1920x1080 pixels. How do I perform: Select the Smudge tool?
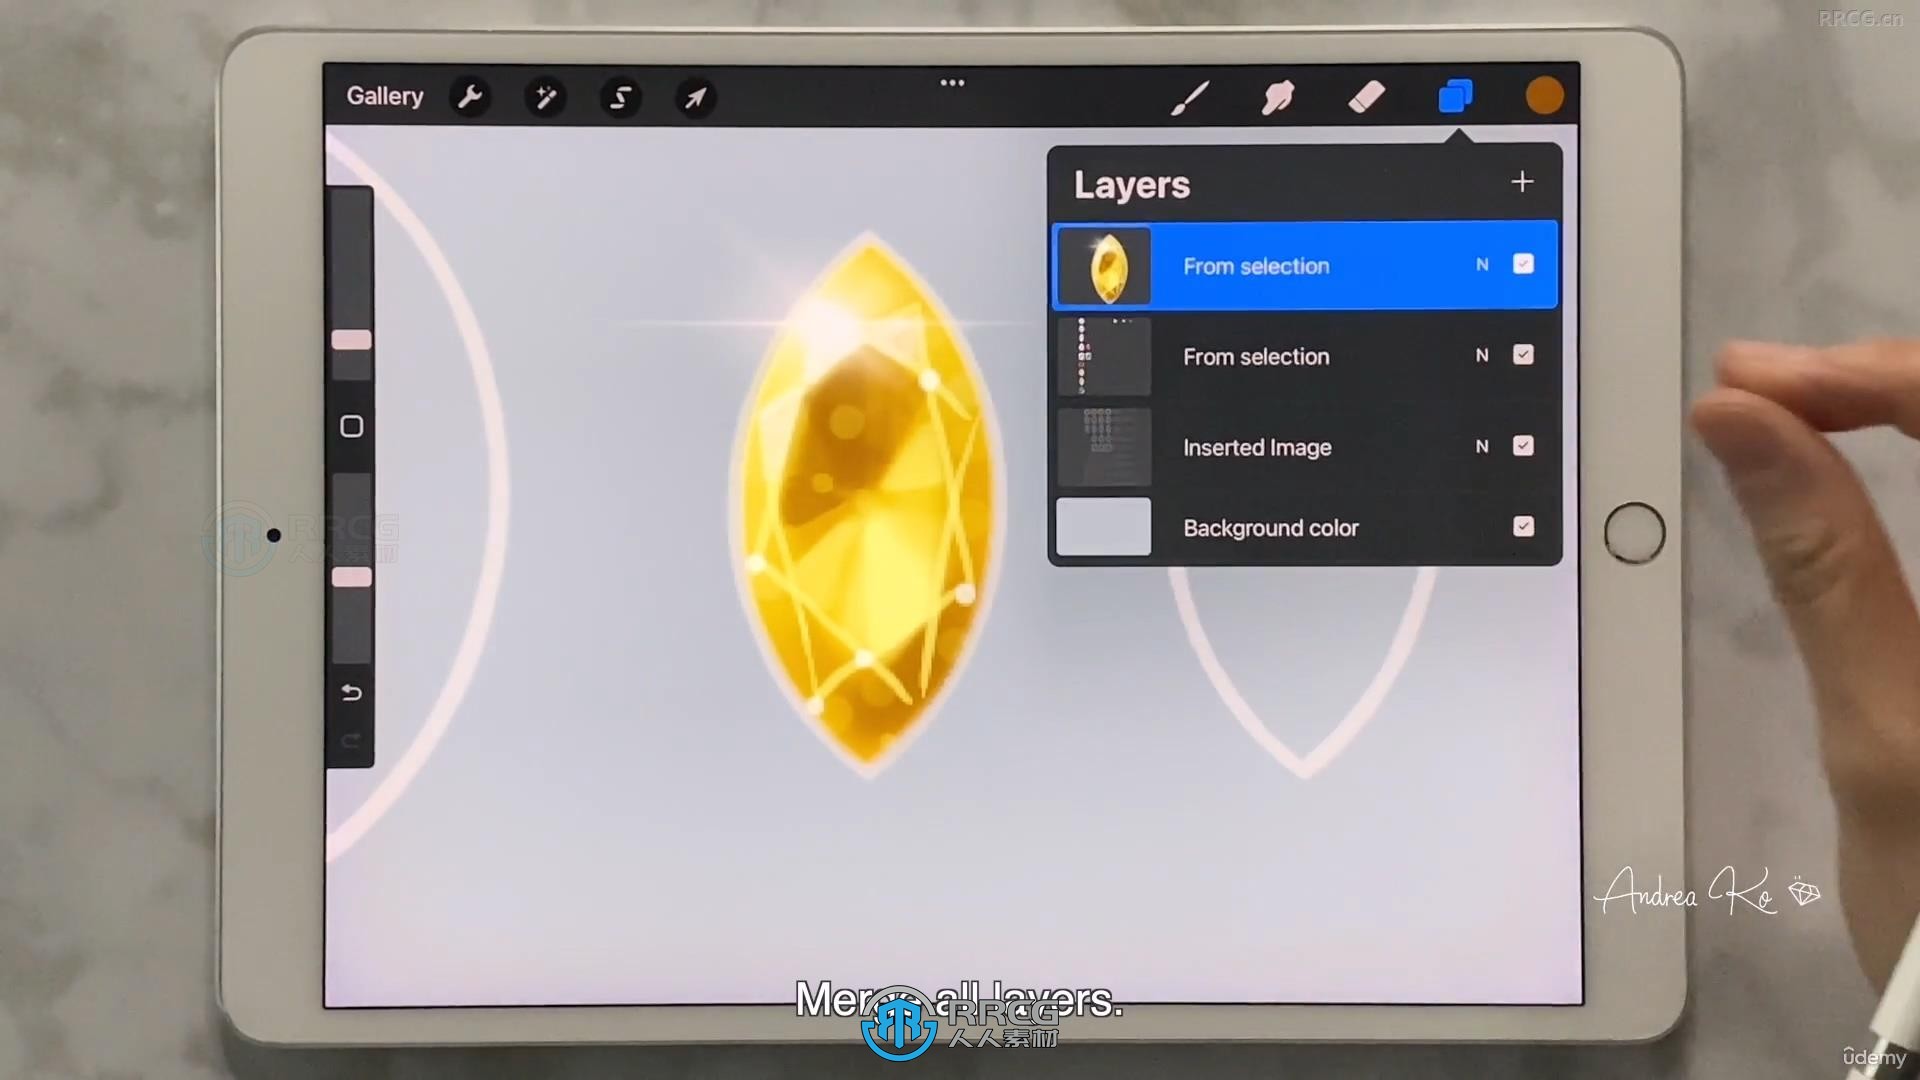(x=1278, y=96)
